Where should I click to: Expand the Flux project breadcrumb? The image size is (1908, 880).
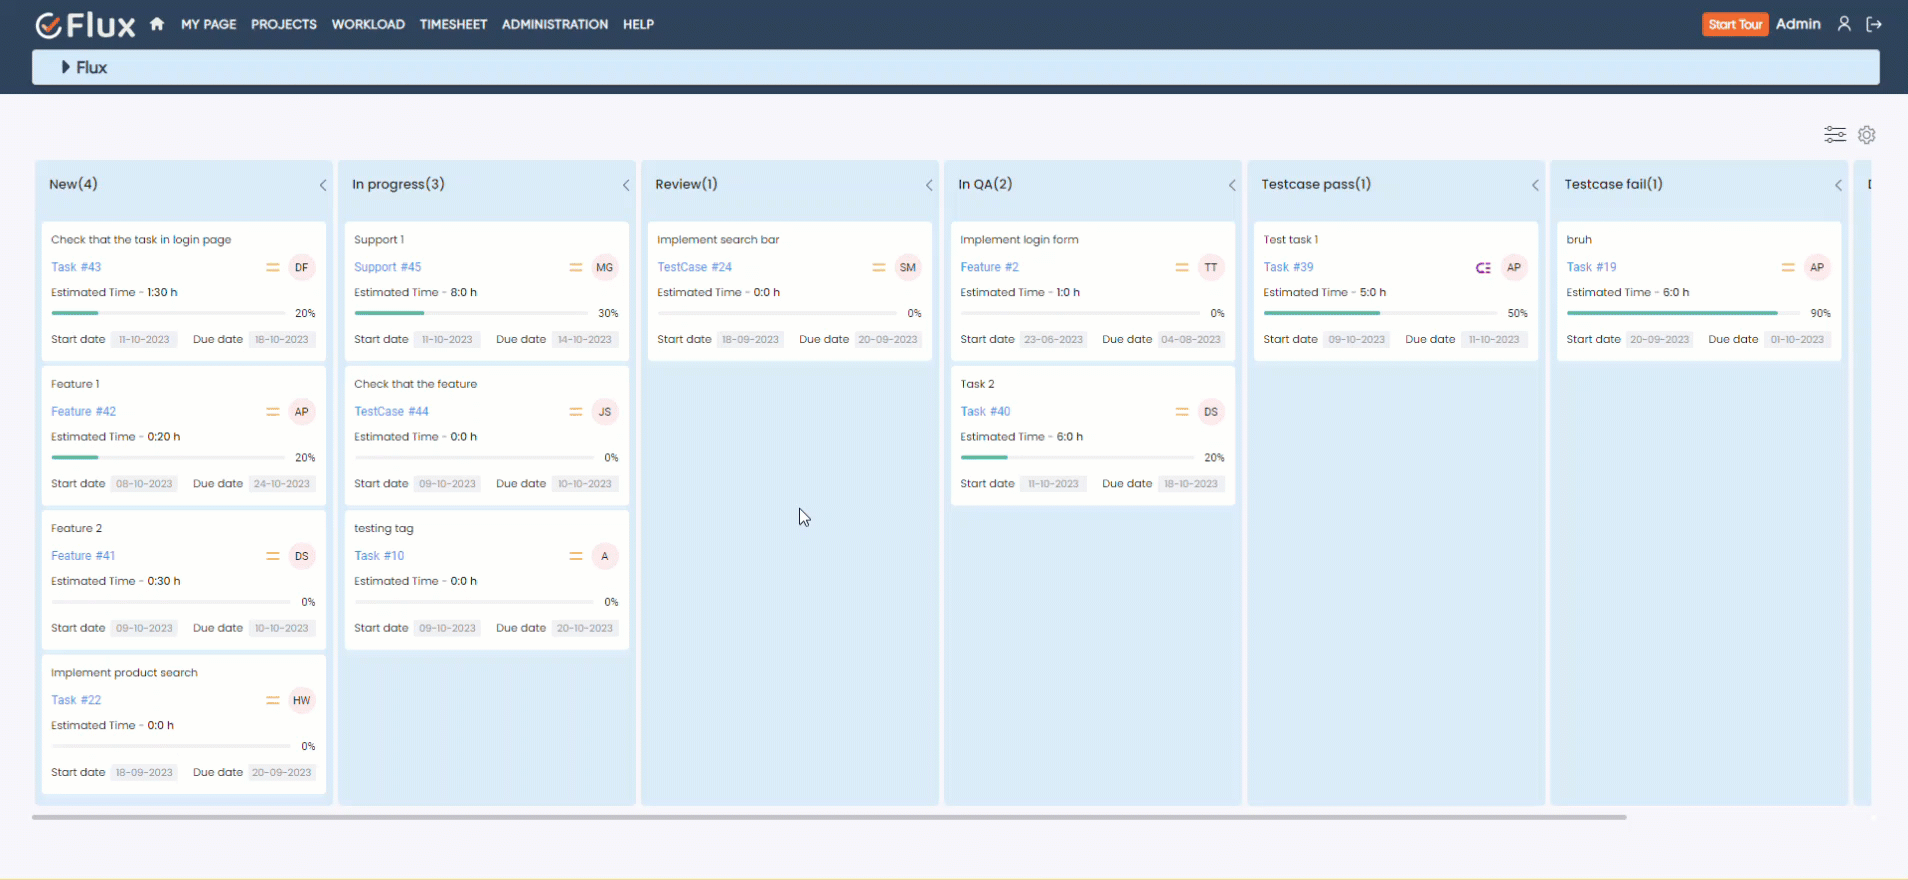click(x=66, y=67)
